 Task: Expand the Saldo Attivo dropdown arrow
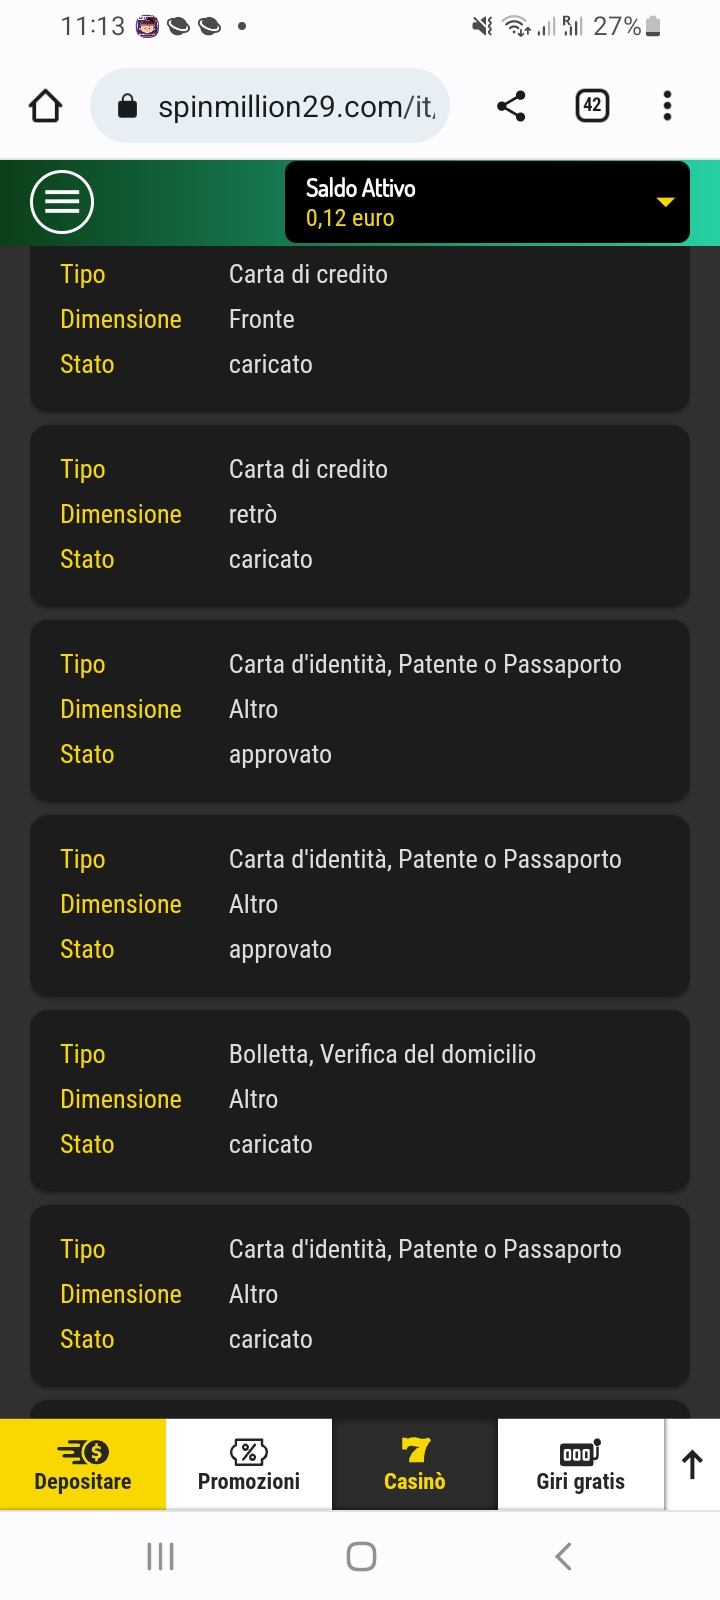pos(665,202)
